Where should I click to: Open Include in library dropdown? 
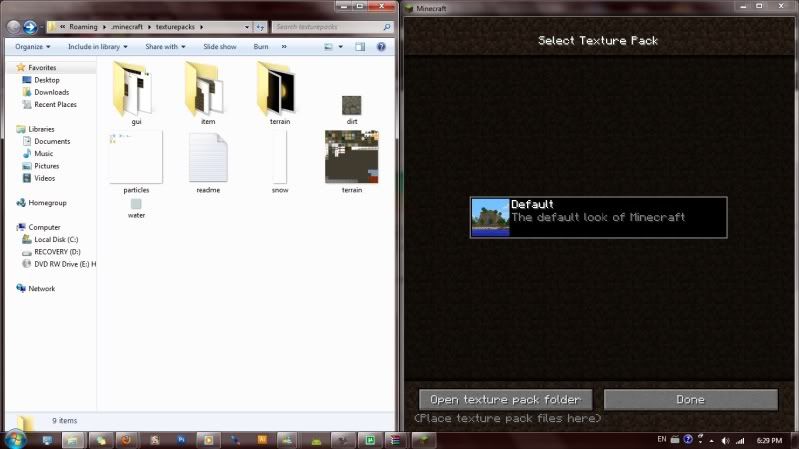(98, 47)
